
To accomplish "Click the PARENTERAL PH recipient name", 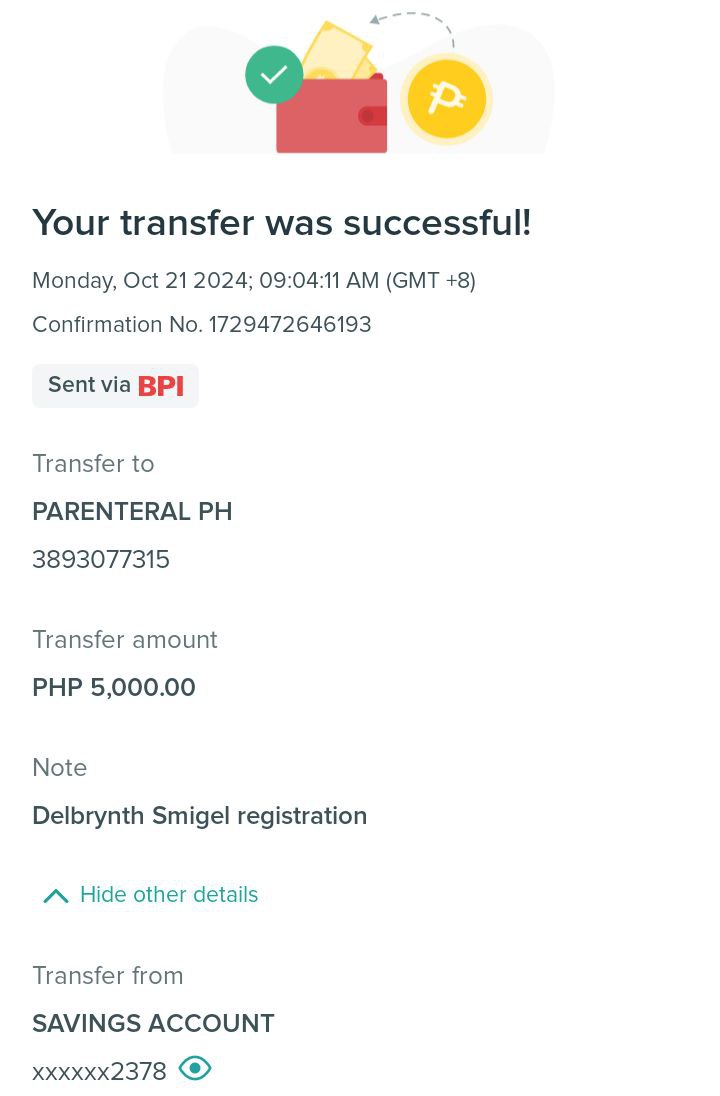I will (132, 512).
